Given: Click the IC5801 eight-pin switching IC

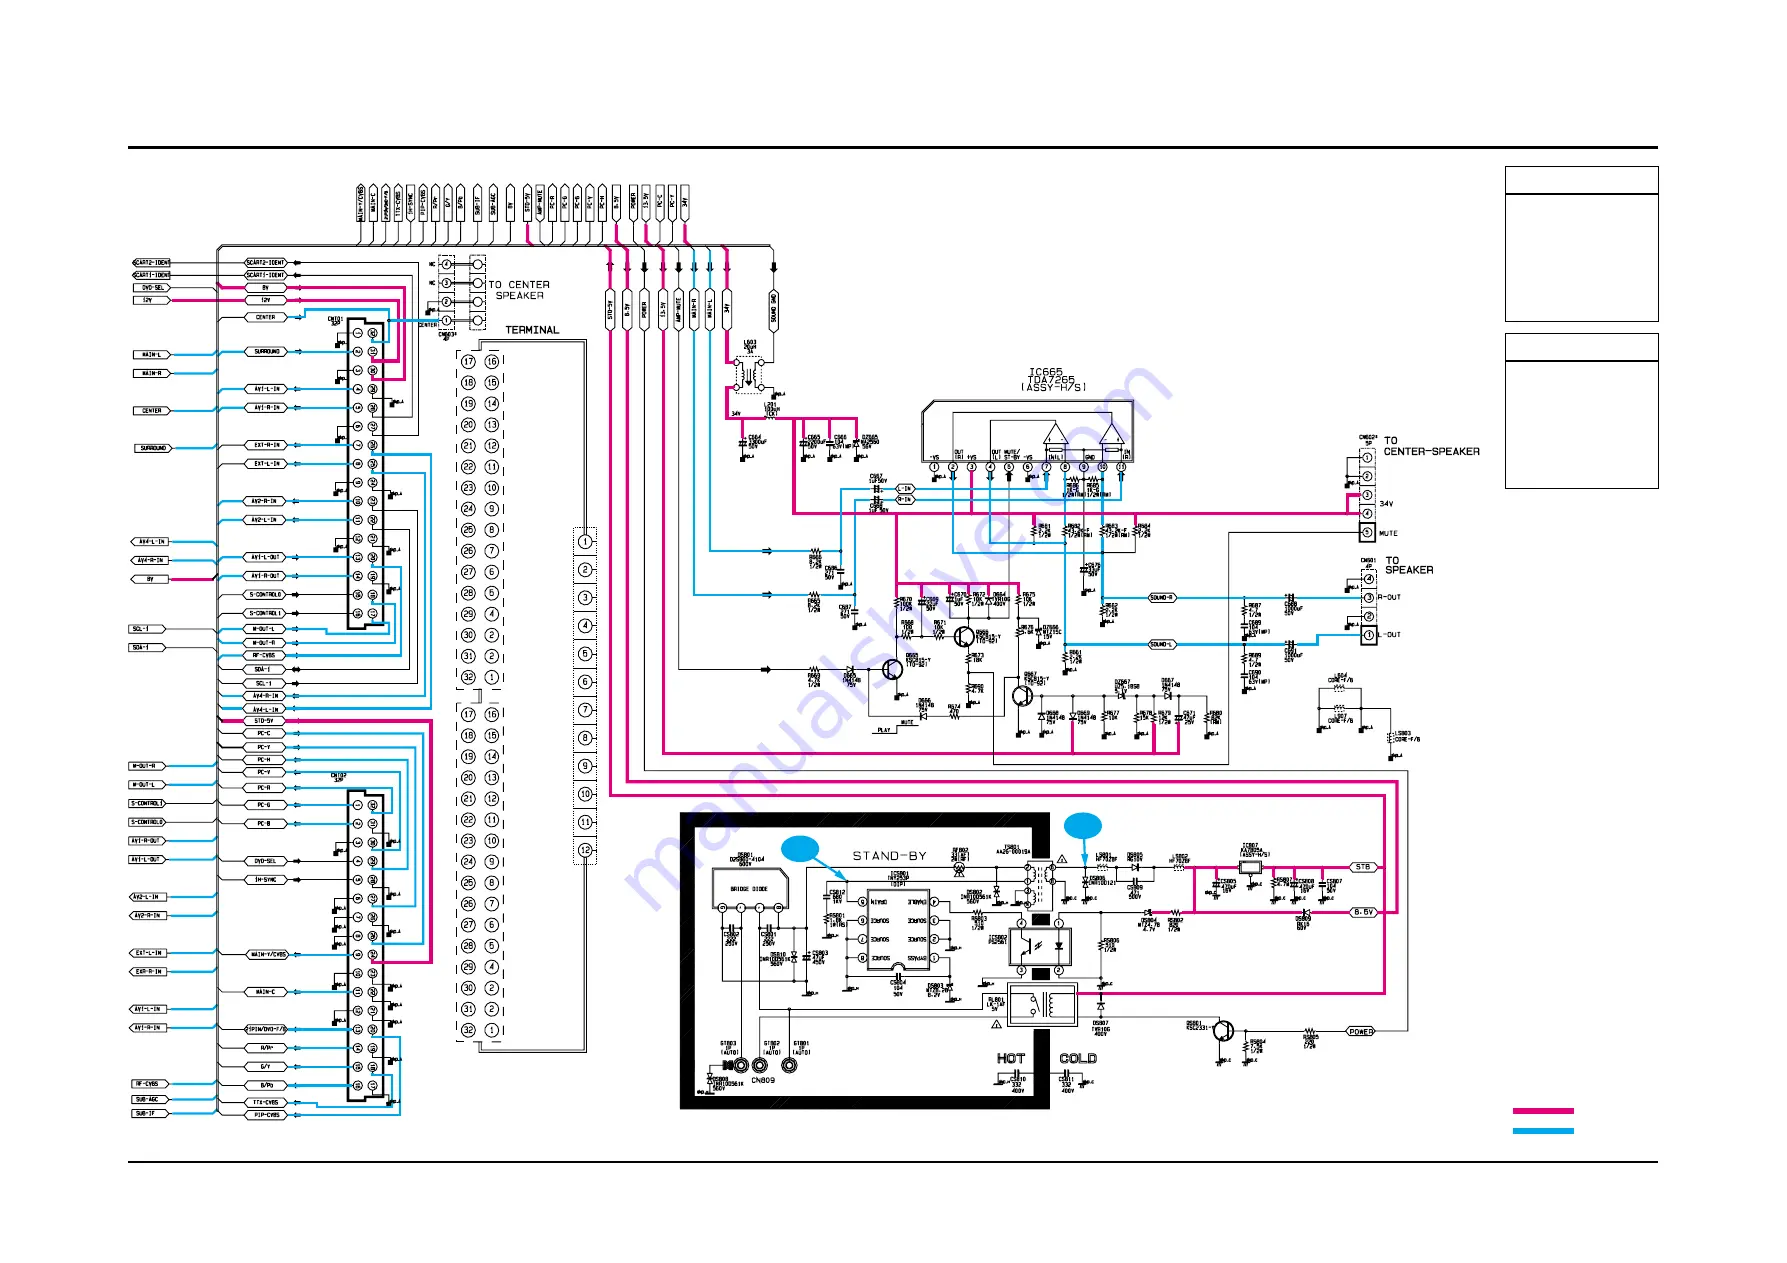Looking at the screenshot, I should [x=898, y=929].
